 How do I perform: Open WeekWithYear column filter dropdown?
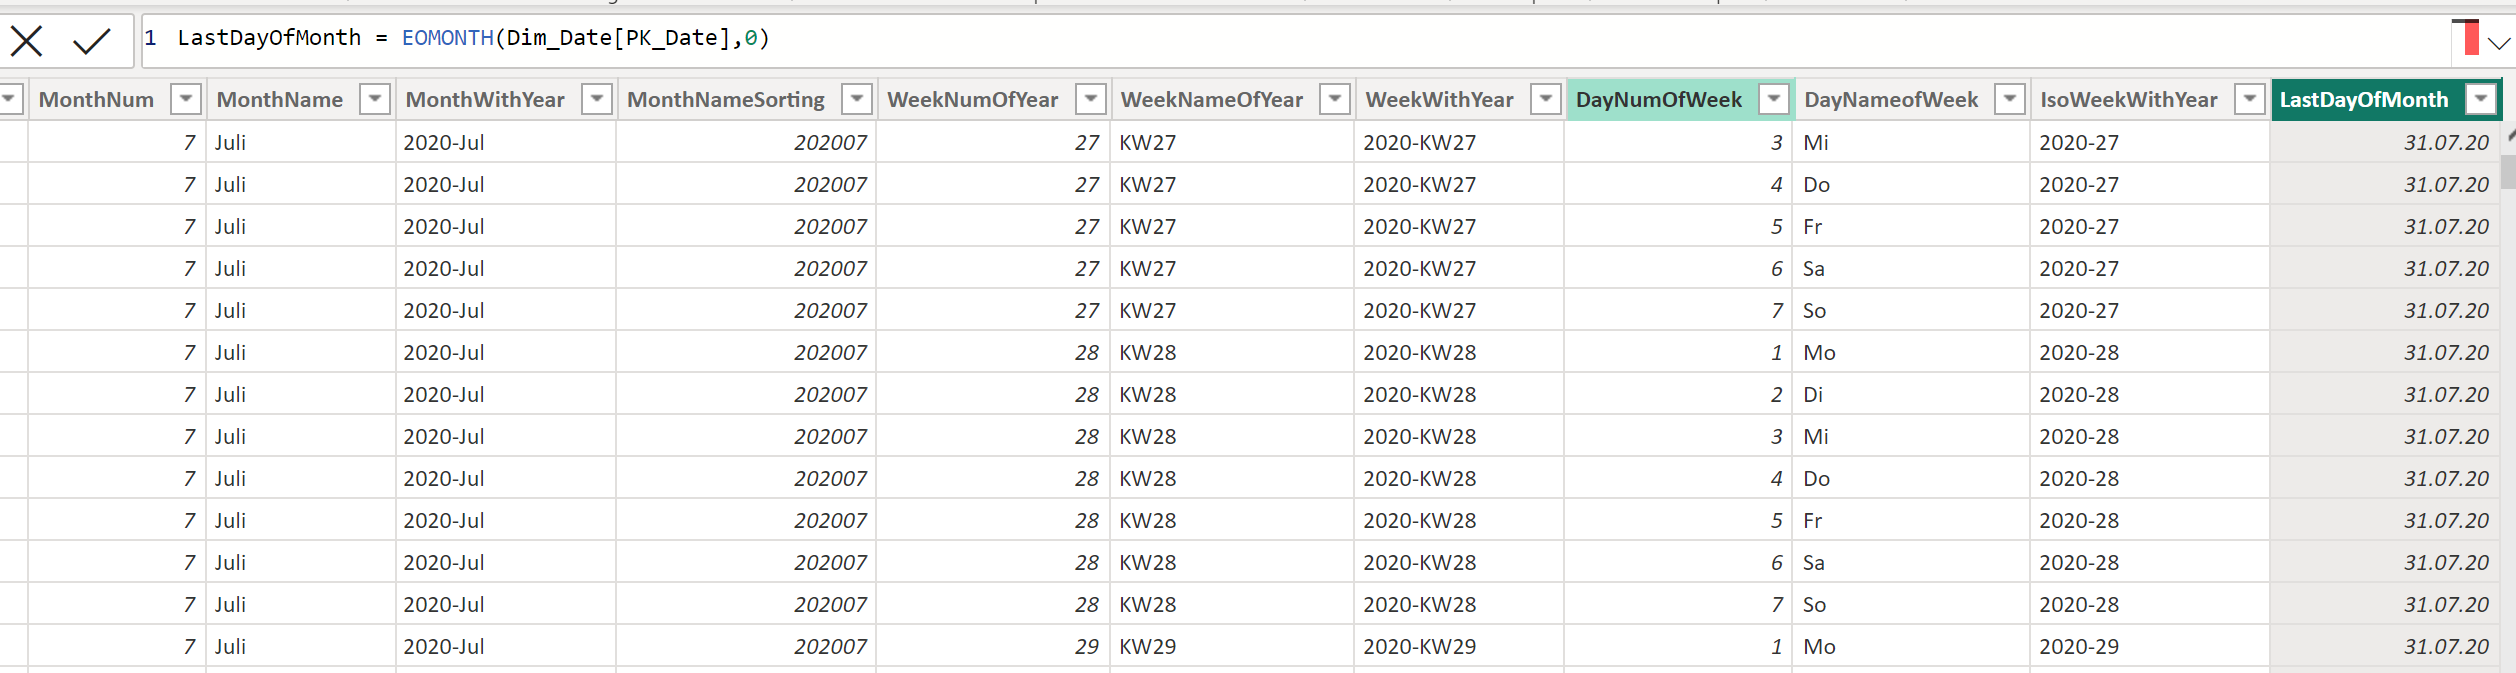point(1546,99)
